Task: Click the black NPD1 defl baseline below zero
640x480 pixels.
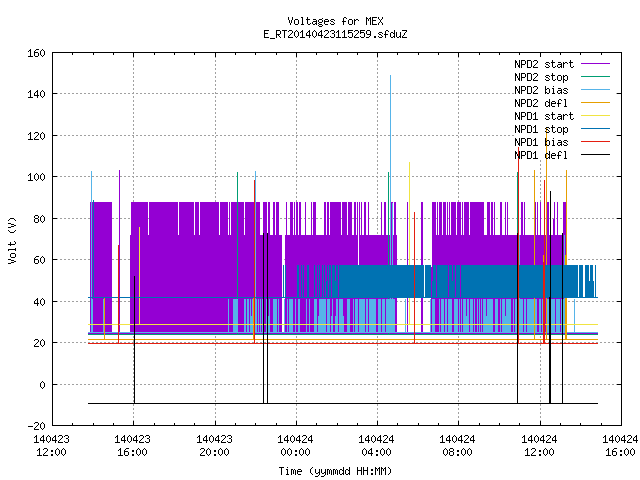Action: pos(343,403)
